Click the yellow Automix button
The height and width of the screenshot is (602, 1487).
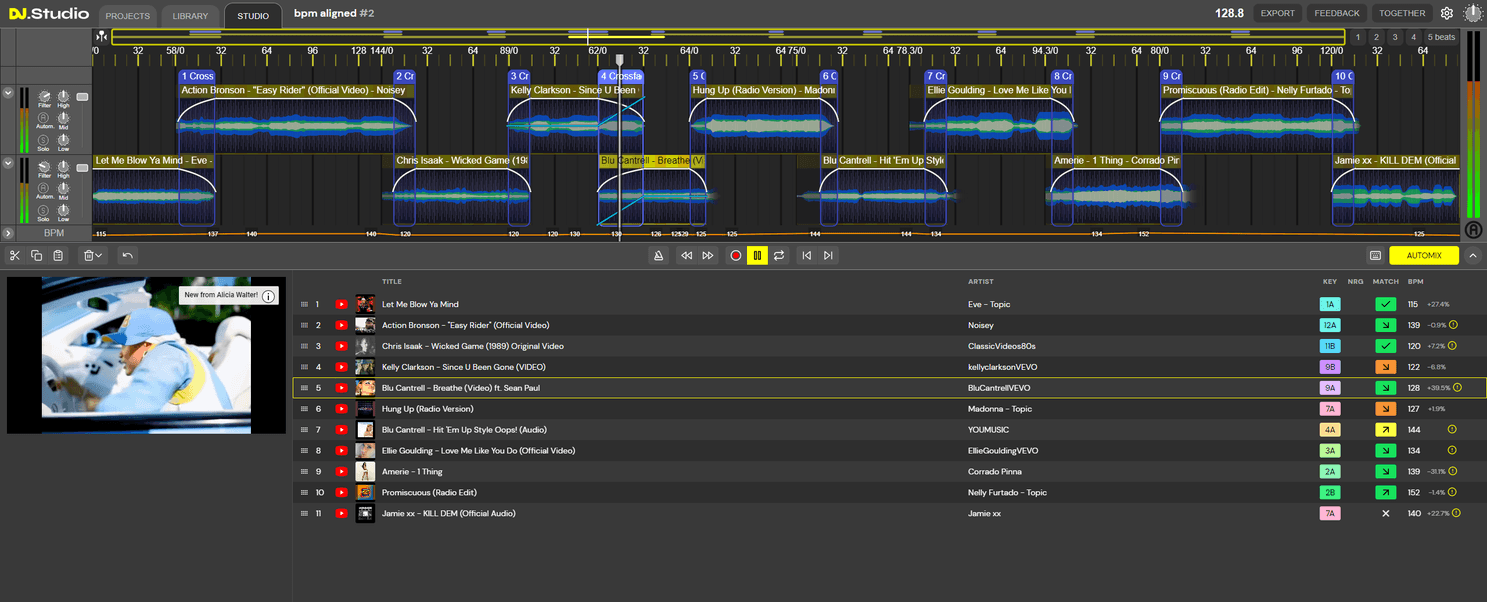1424,256
